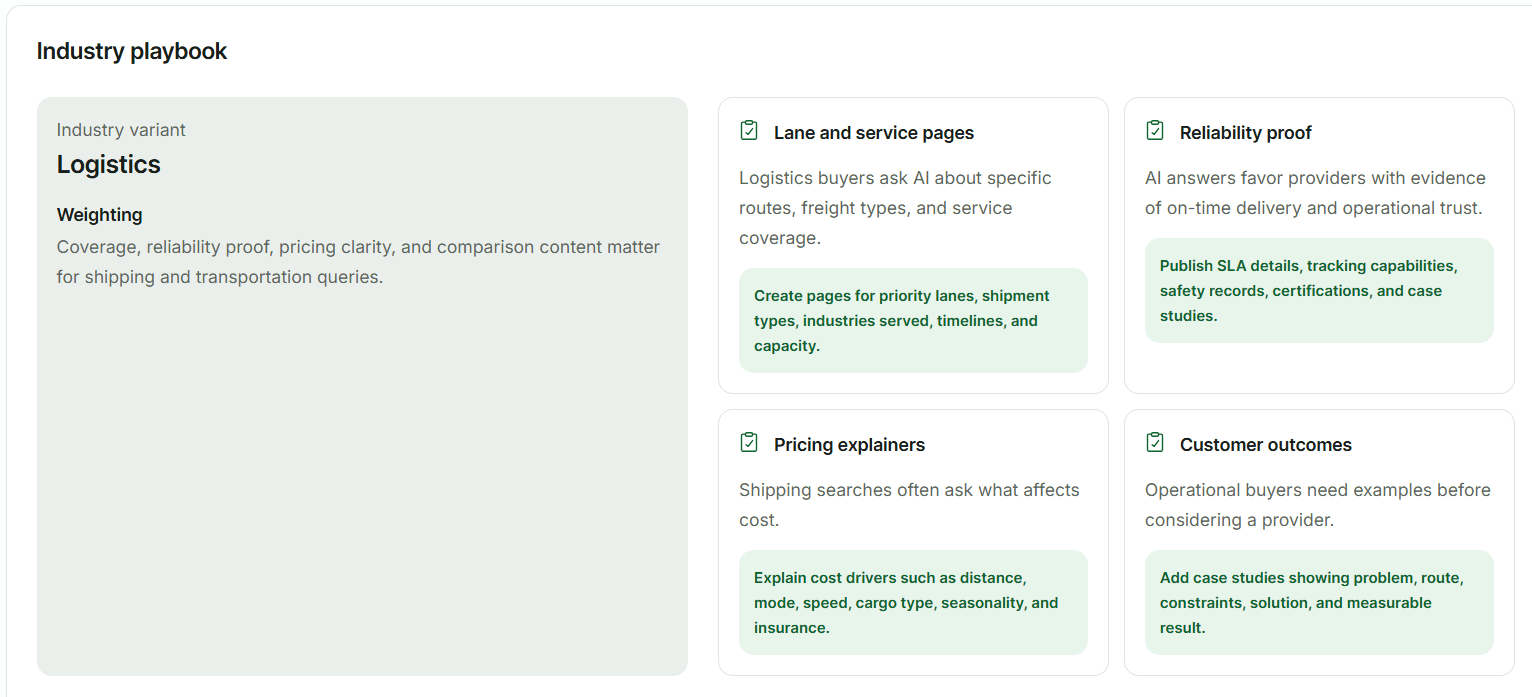
Task: Open the Reliability proof card title
Action: point(1246,133)
